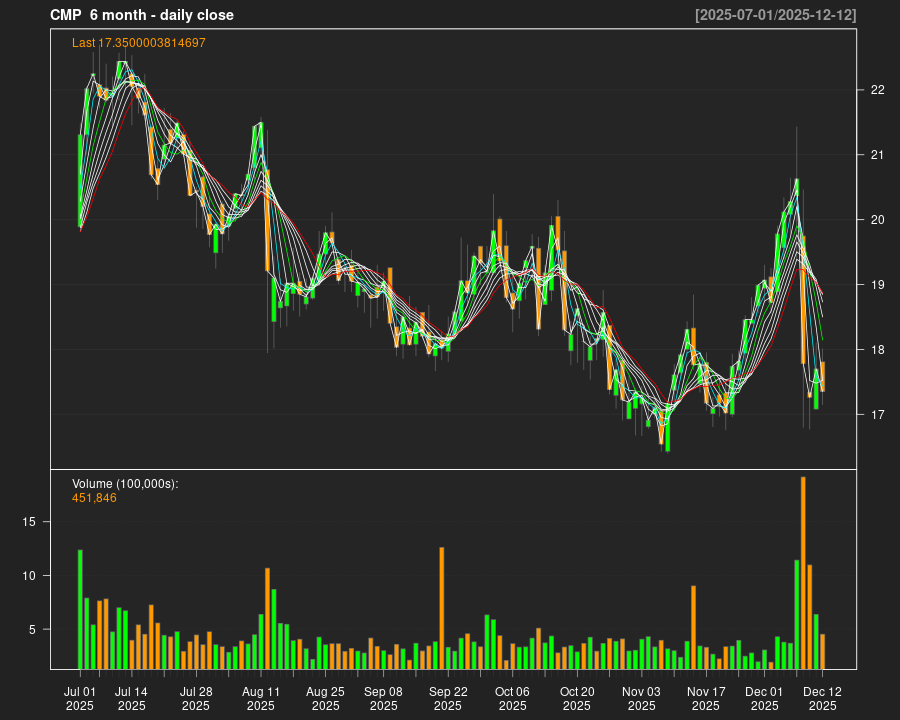The height and width of the screenshot is (720, 900).
Task: Click the 'Oct 06 2025' date axis label
Action: (512, 698)
